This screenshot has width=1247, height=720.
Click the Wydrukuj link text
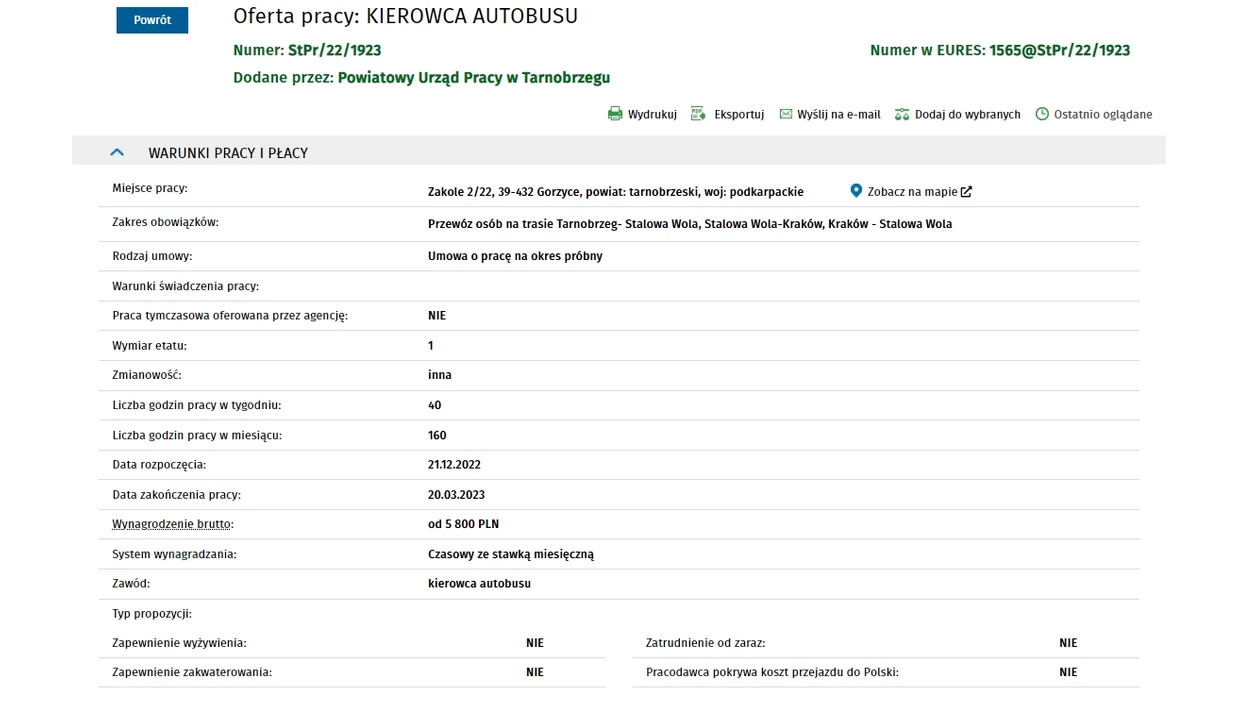pyautogui.click(x=652, y=115)
